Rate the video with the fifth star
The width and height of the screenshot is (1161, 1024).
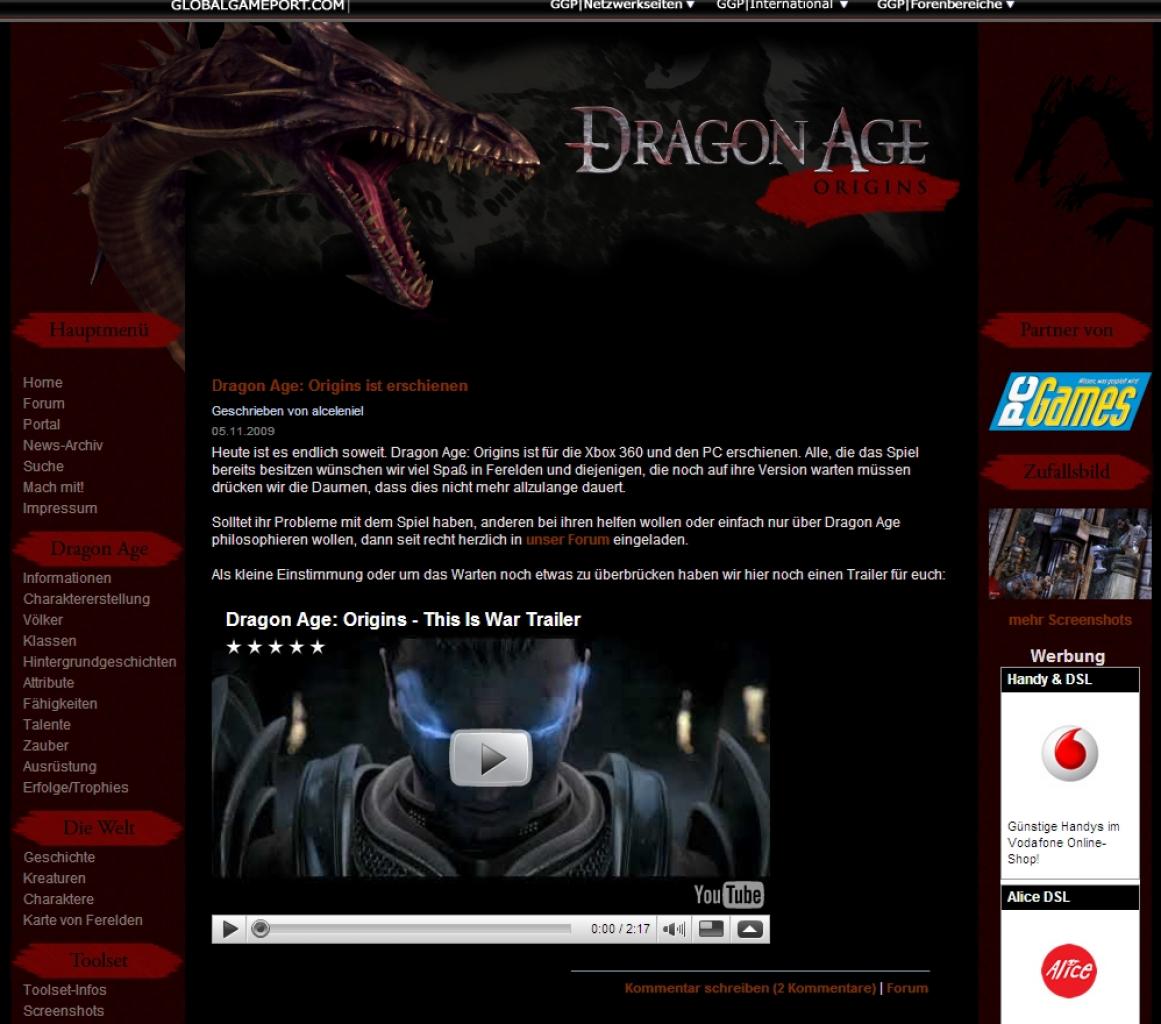[318, 647]
